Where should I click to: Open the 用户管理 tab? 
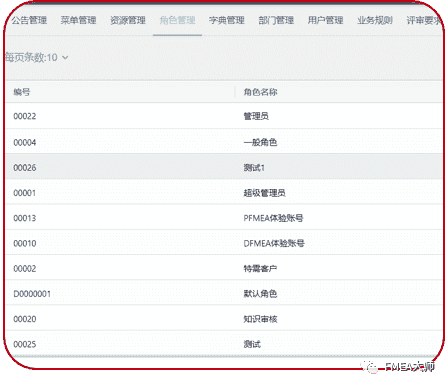pos(325,20)
